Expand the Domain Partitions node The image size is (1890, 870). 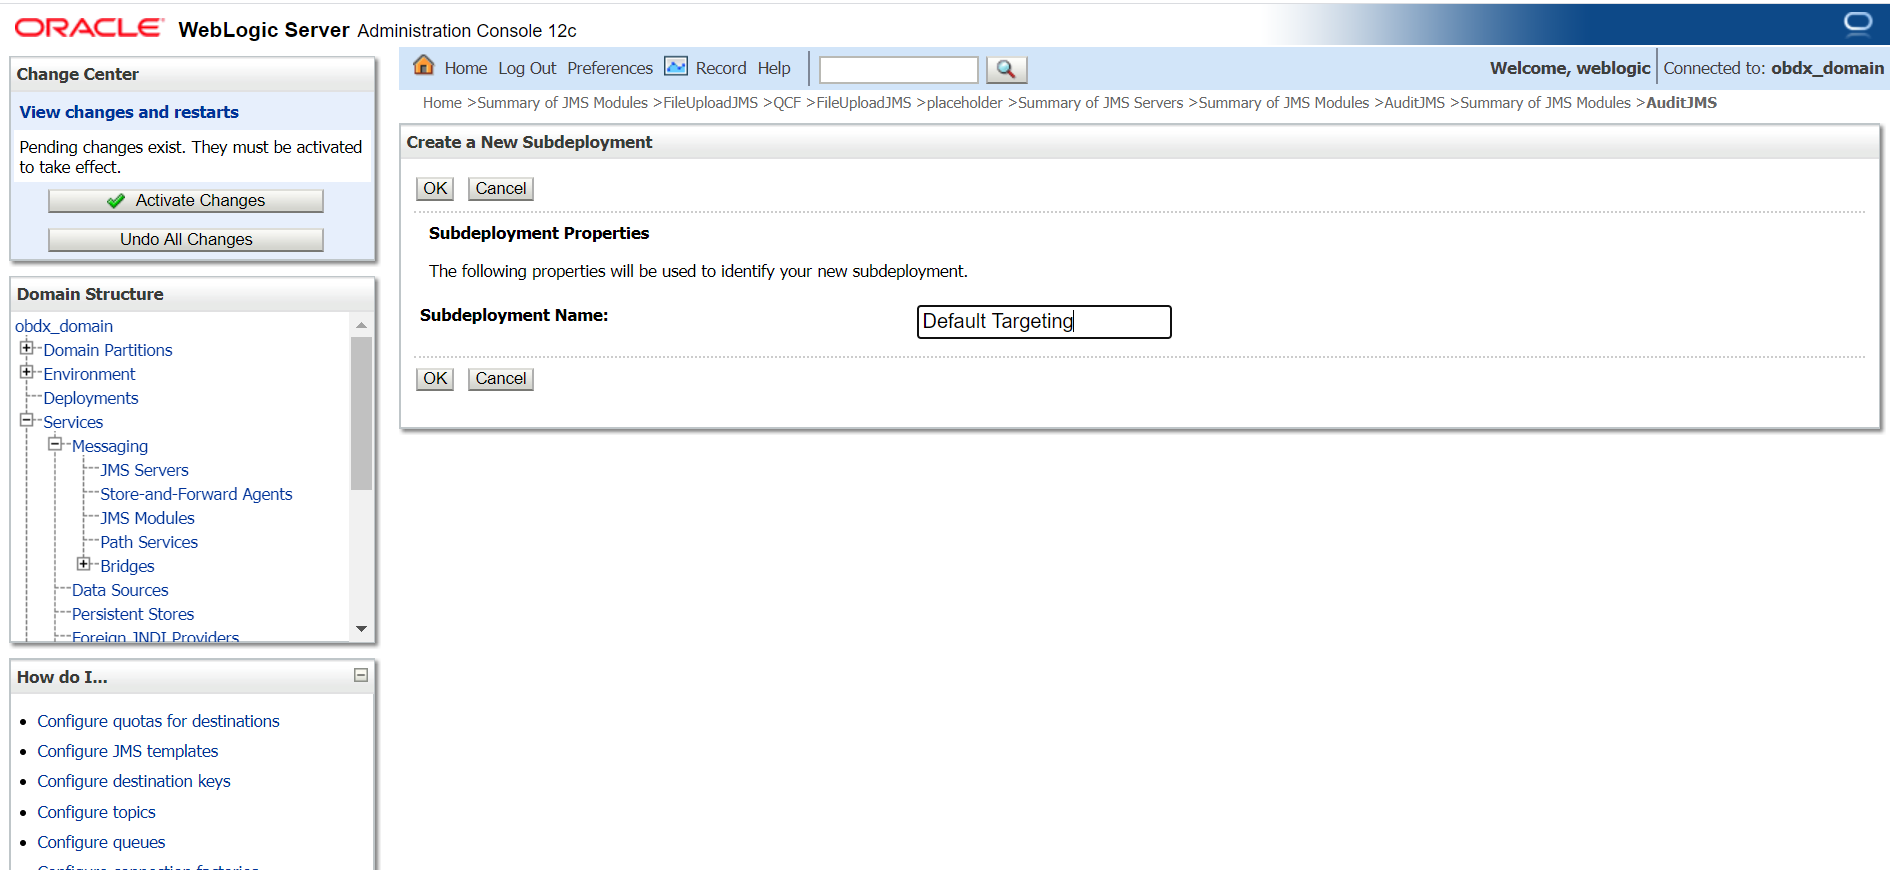point(26,348)
